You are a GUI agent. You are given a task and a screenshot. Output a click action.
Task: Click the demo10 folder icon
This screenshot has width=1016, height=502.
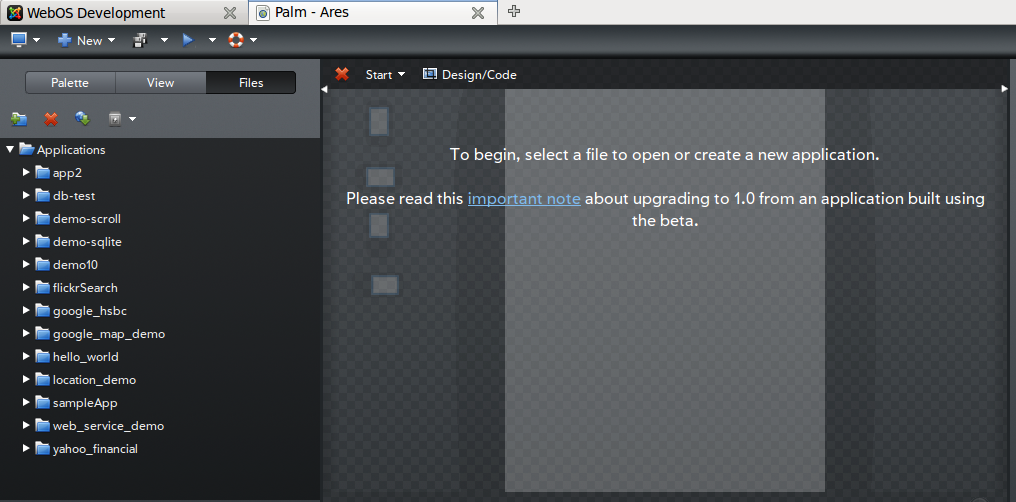[x=43, y=265]
